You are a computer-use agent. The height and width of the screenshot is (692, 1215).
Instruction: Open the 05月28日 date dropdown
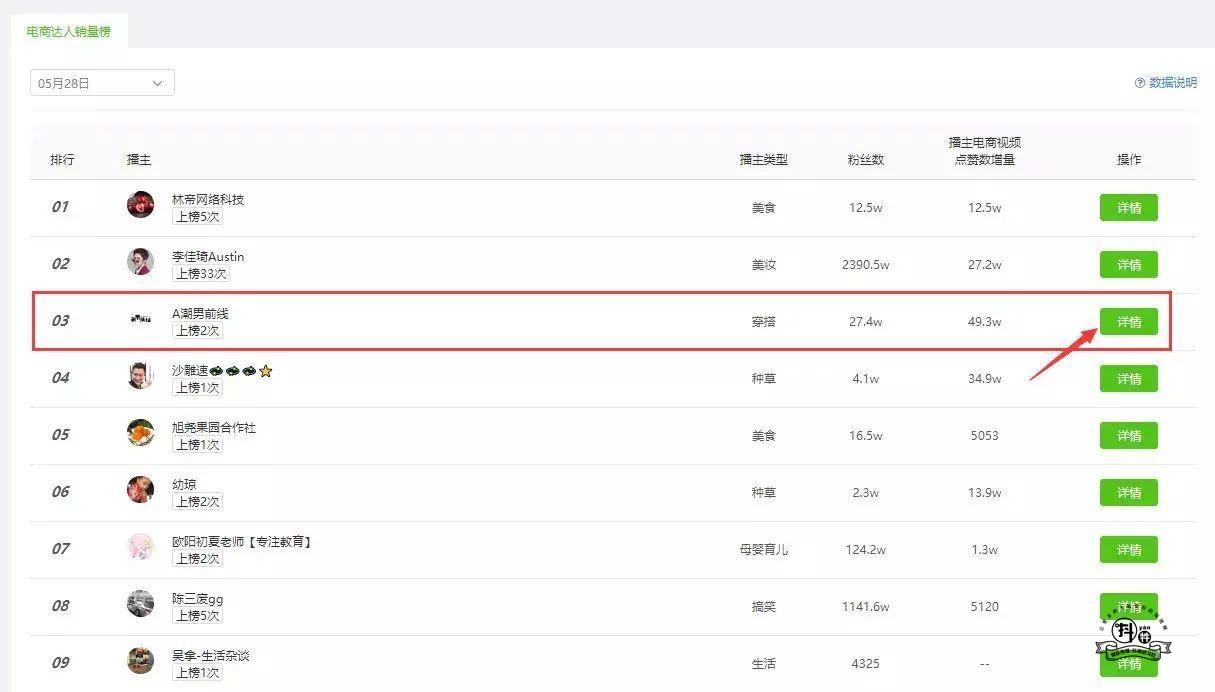102,83
